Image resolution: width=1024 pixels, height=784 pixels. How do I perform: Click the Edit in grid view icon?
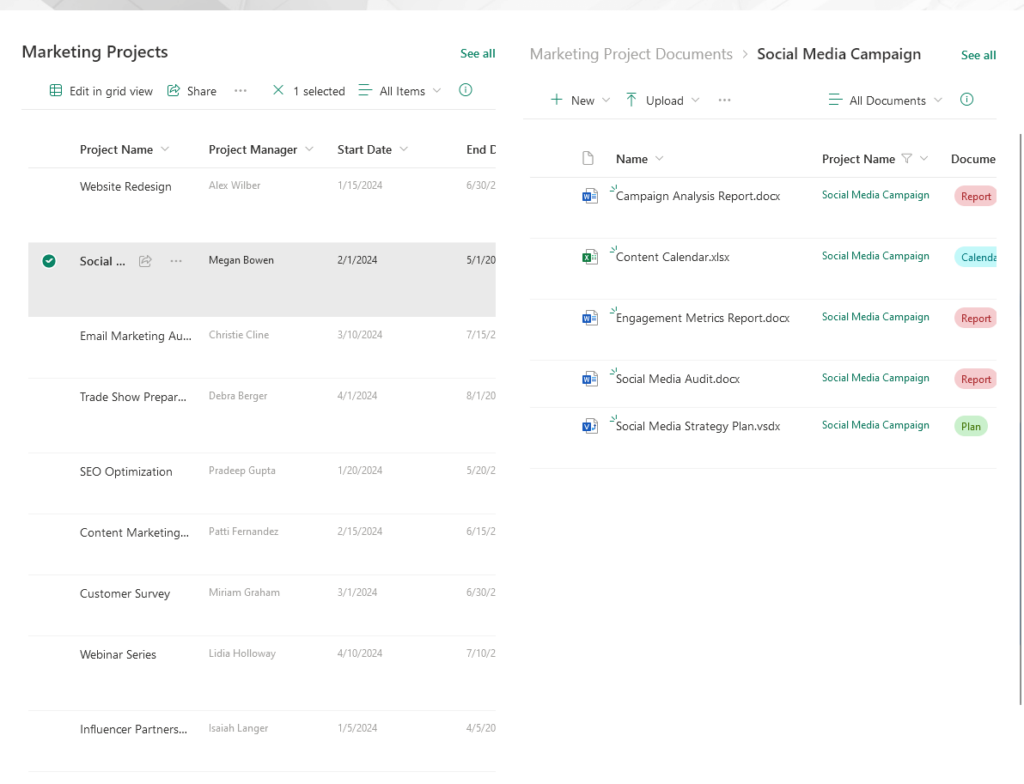click(56, 90)
